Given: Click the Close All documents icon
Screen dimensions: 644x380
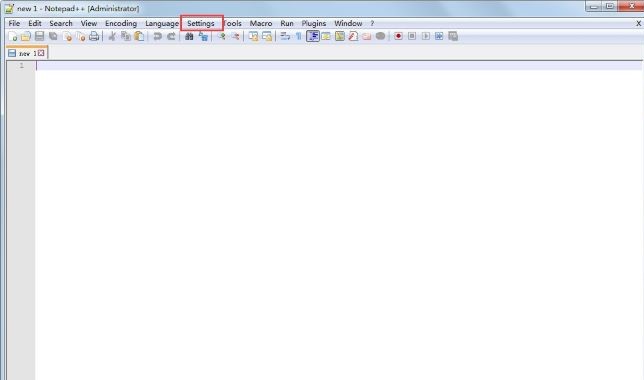Looking at the screenshot, I should pyautogui.click(x=80, y=36).
